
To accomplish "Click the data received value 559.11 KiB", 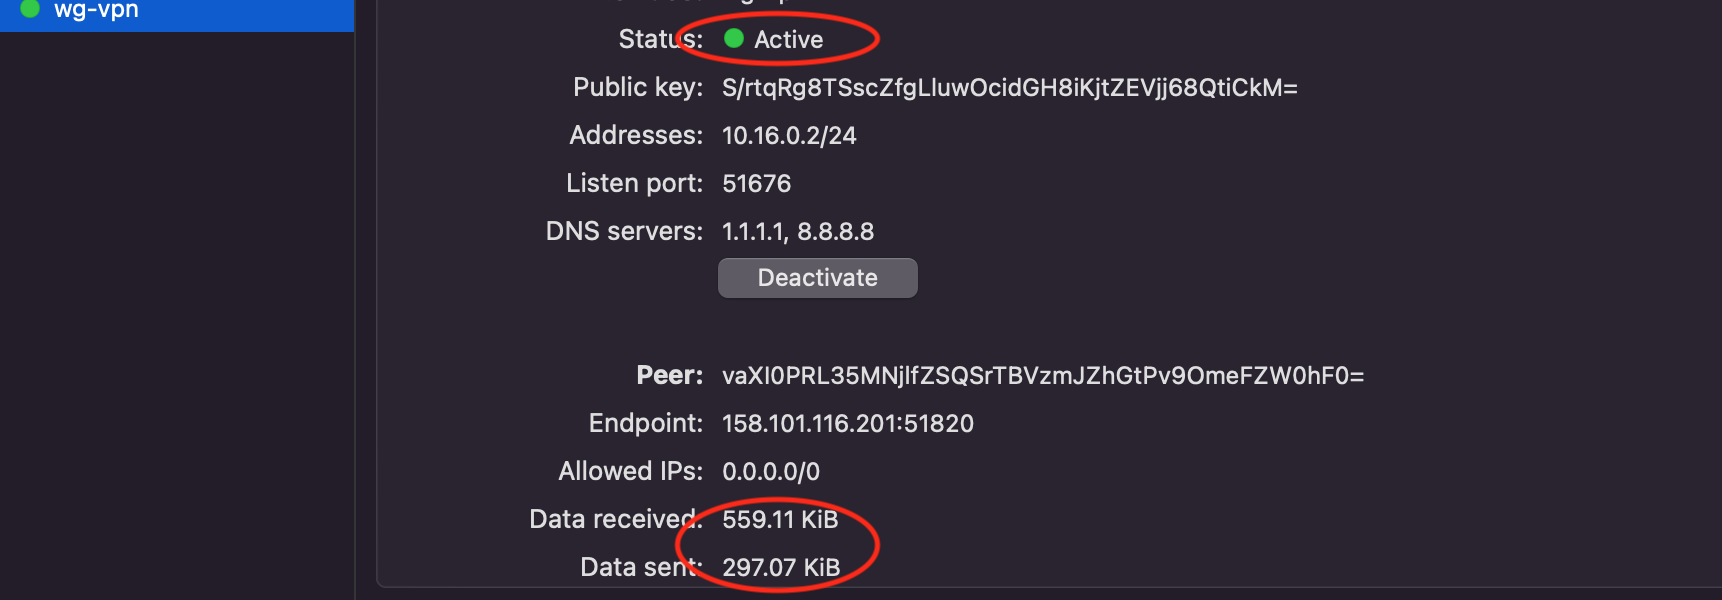I will click(x=780, y=520).
